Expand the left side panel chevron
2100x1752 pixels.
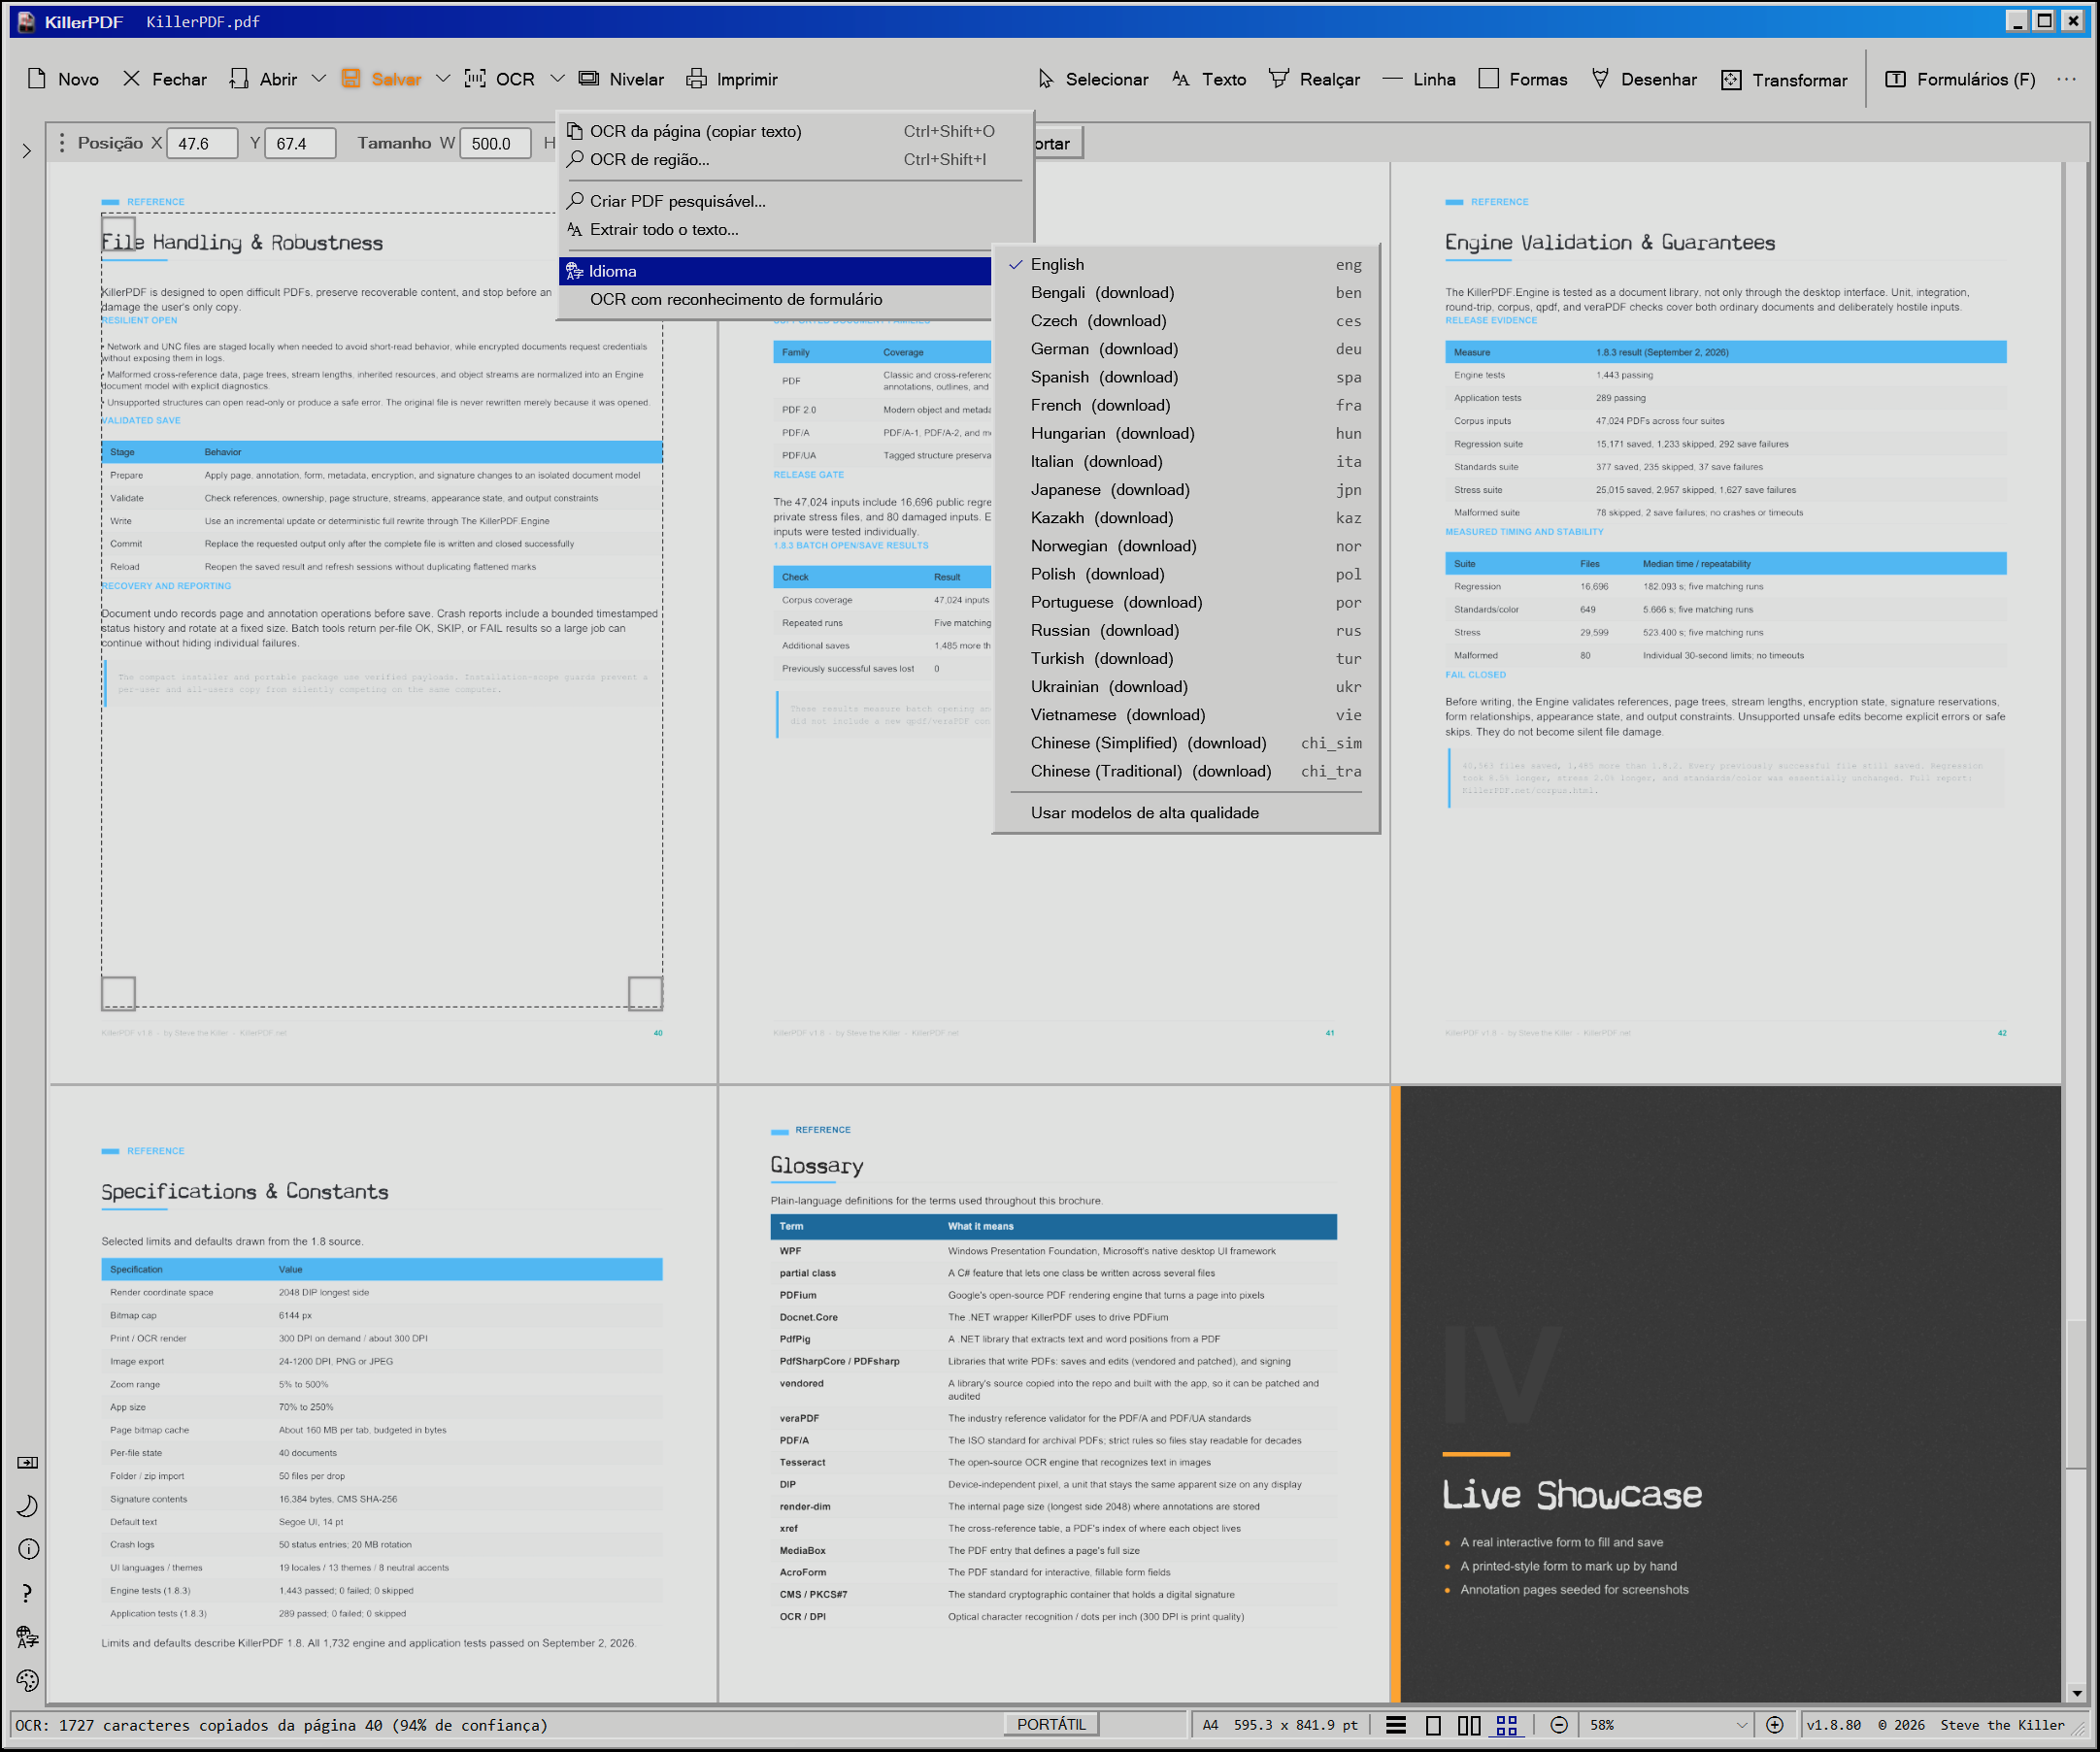(x=27, y=151)
